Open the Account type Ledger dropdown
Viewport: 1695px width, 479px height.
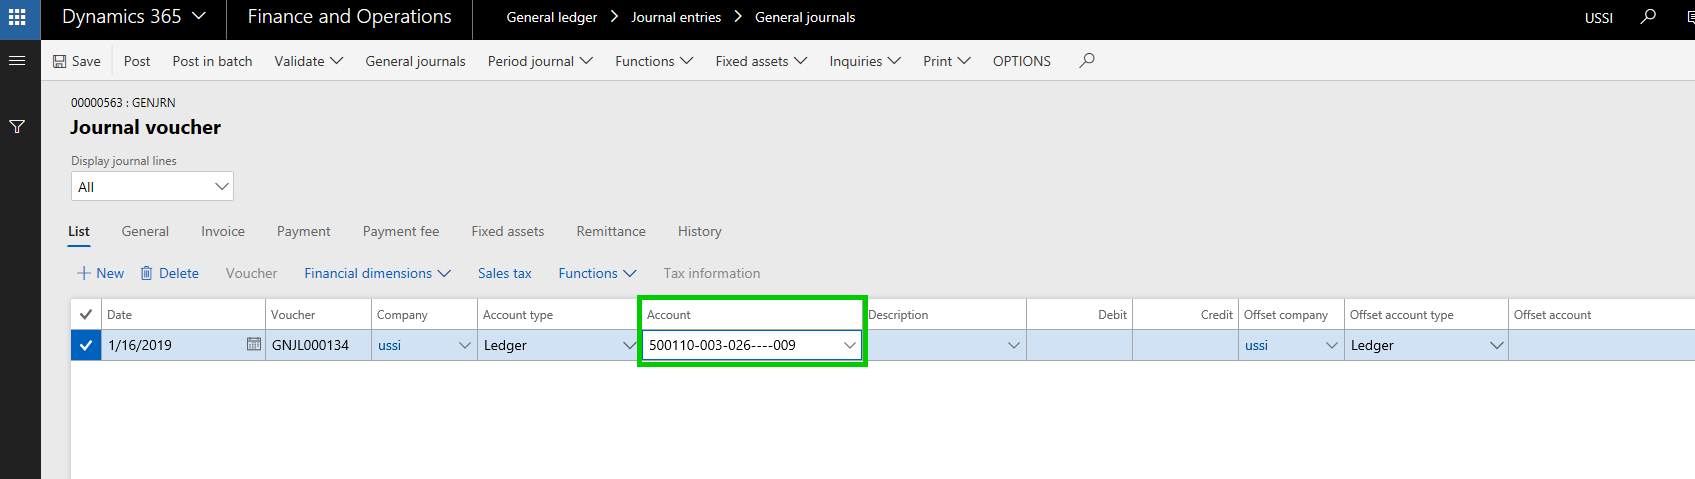tap(629, 345)
